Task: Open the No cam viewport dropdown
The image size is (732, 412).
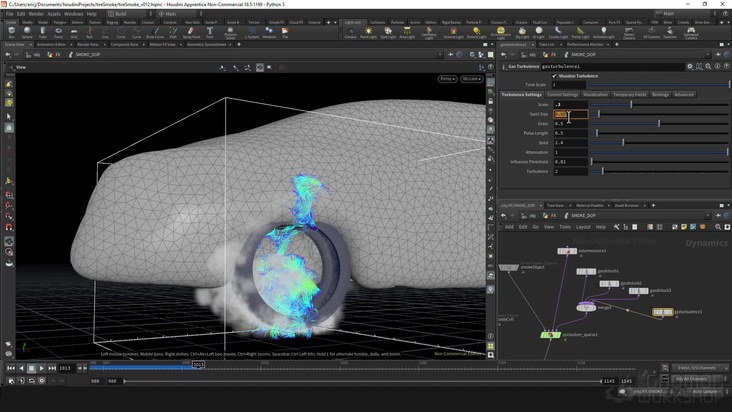Action: tap(472, 79)
